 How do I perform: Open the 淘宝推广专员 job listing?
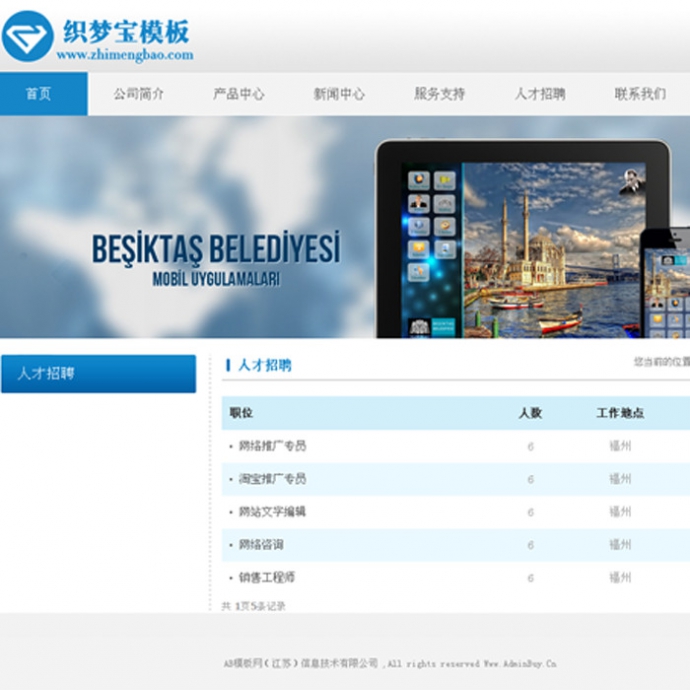[272, 479]
